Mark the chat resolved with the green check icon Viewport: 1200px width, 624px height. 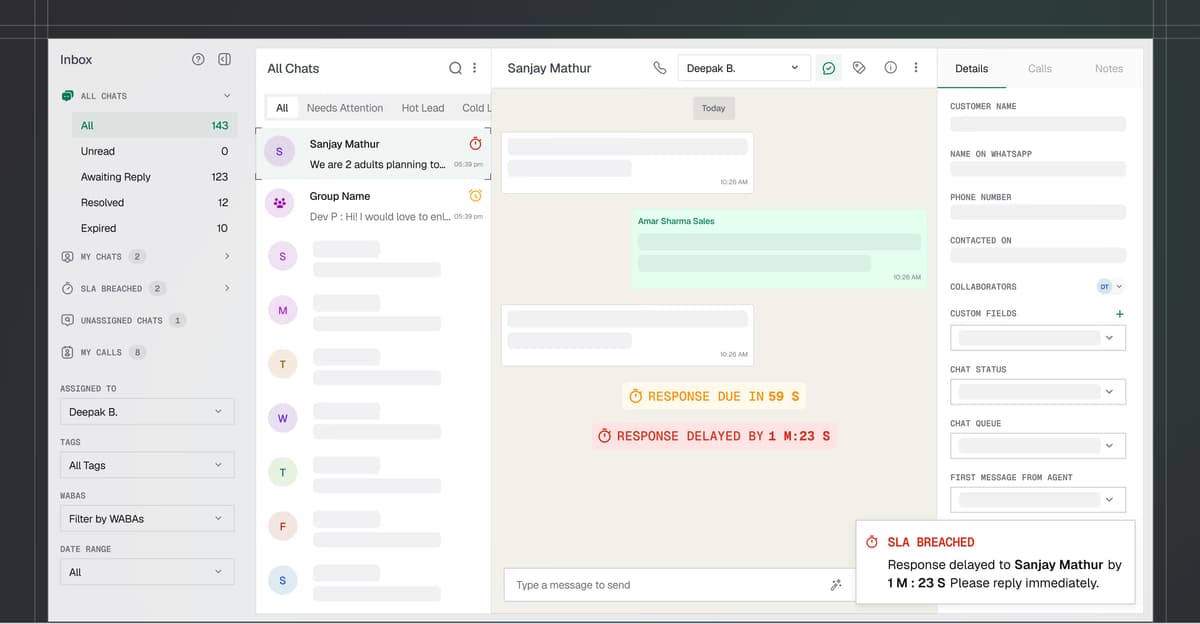[x=828, y=68]
